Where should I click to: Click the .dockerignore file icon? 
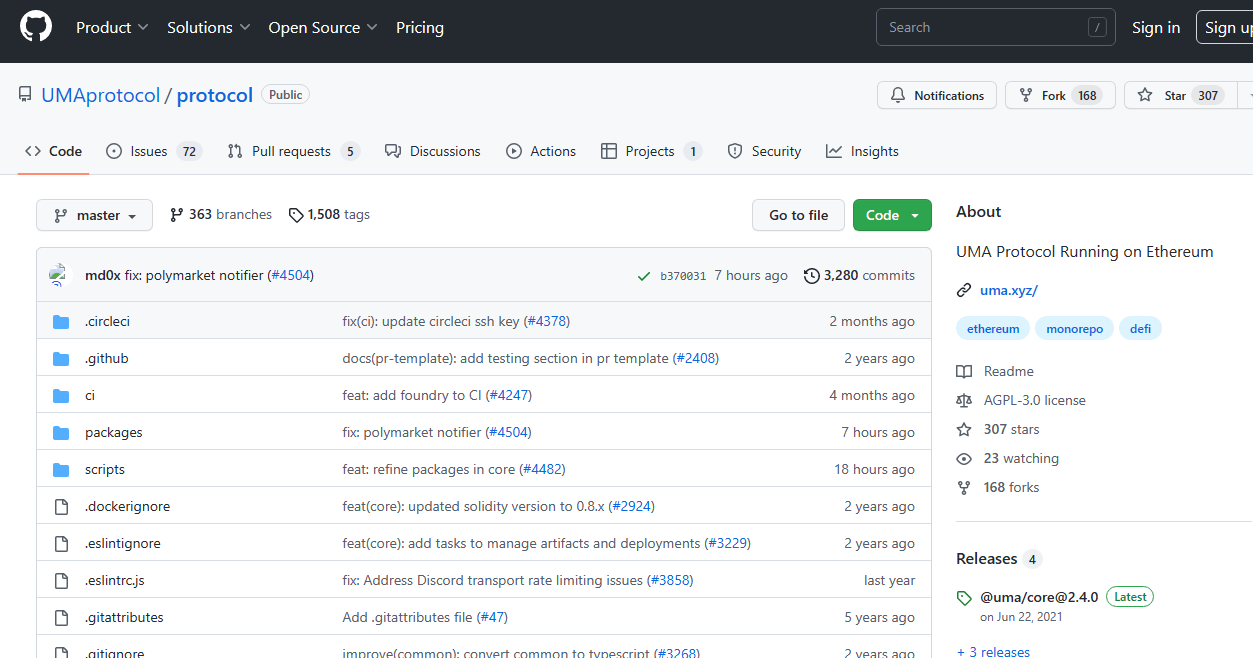point(61,507)
